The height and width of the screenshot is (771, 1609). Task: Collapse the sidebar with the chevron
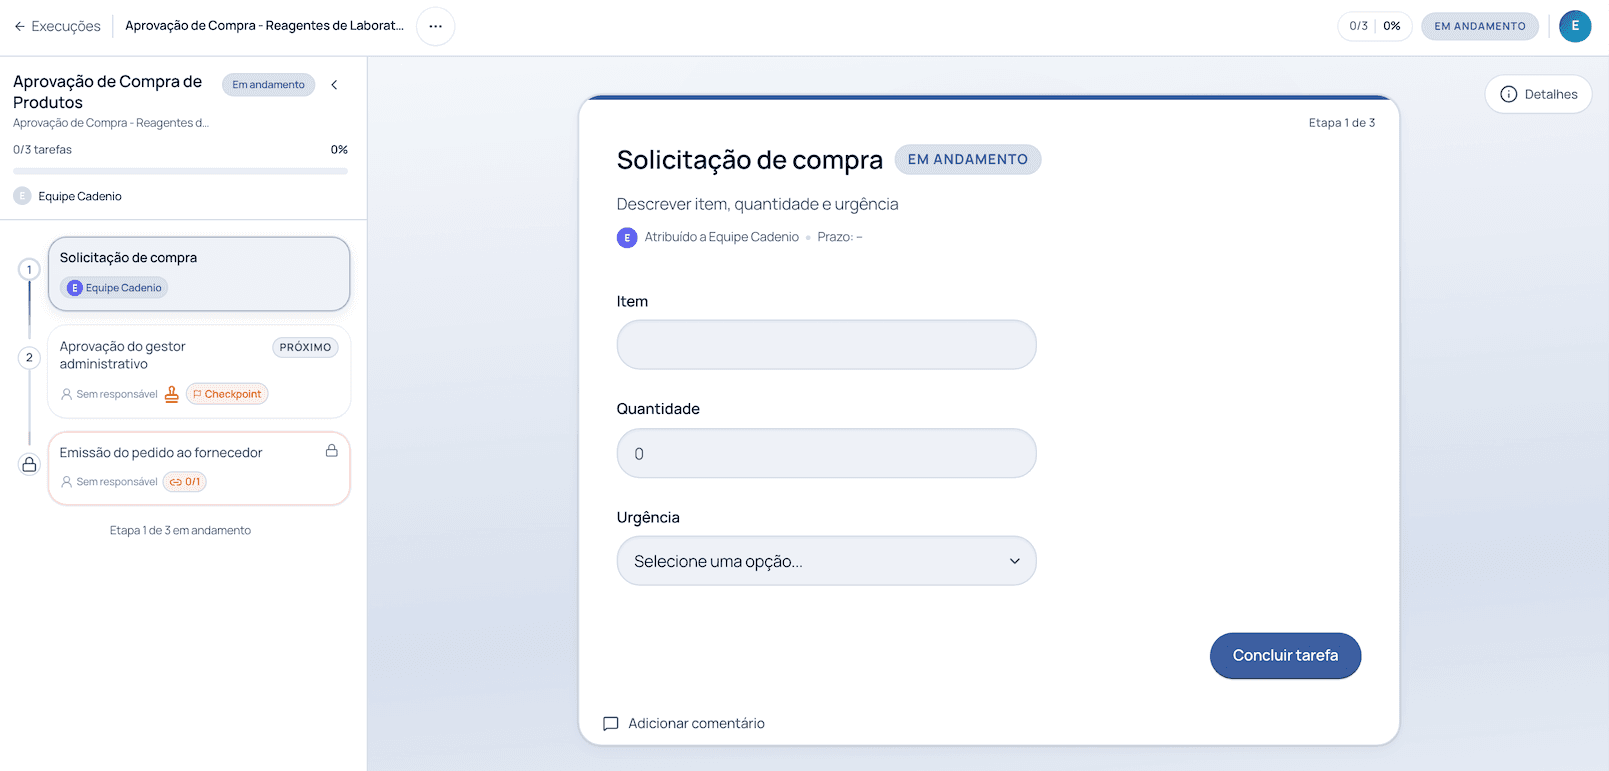(x=334, y=85)
